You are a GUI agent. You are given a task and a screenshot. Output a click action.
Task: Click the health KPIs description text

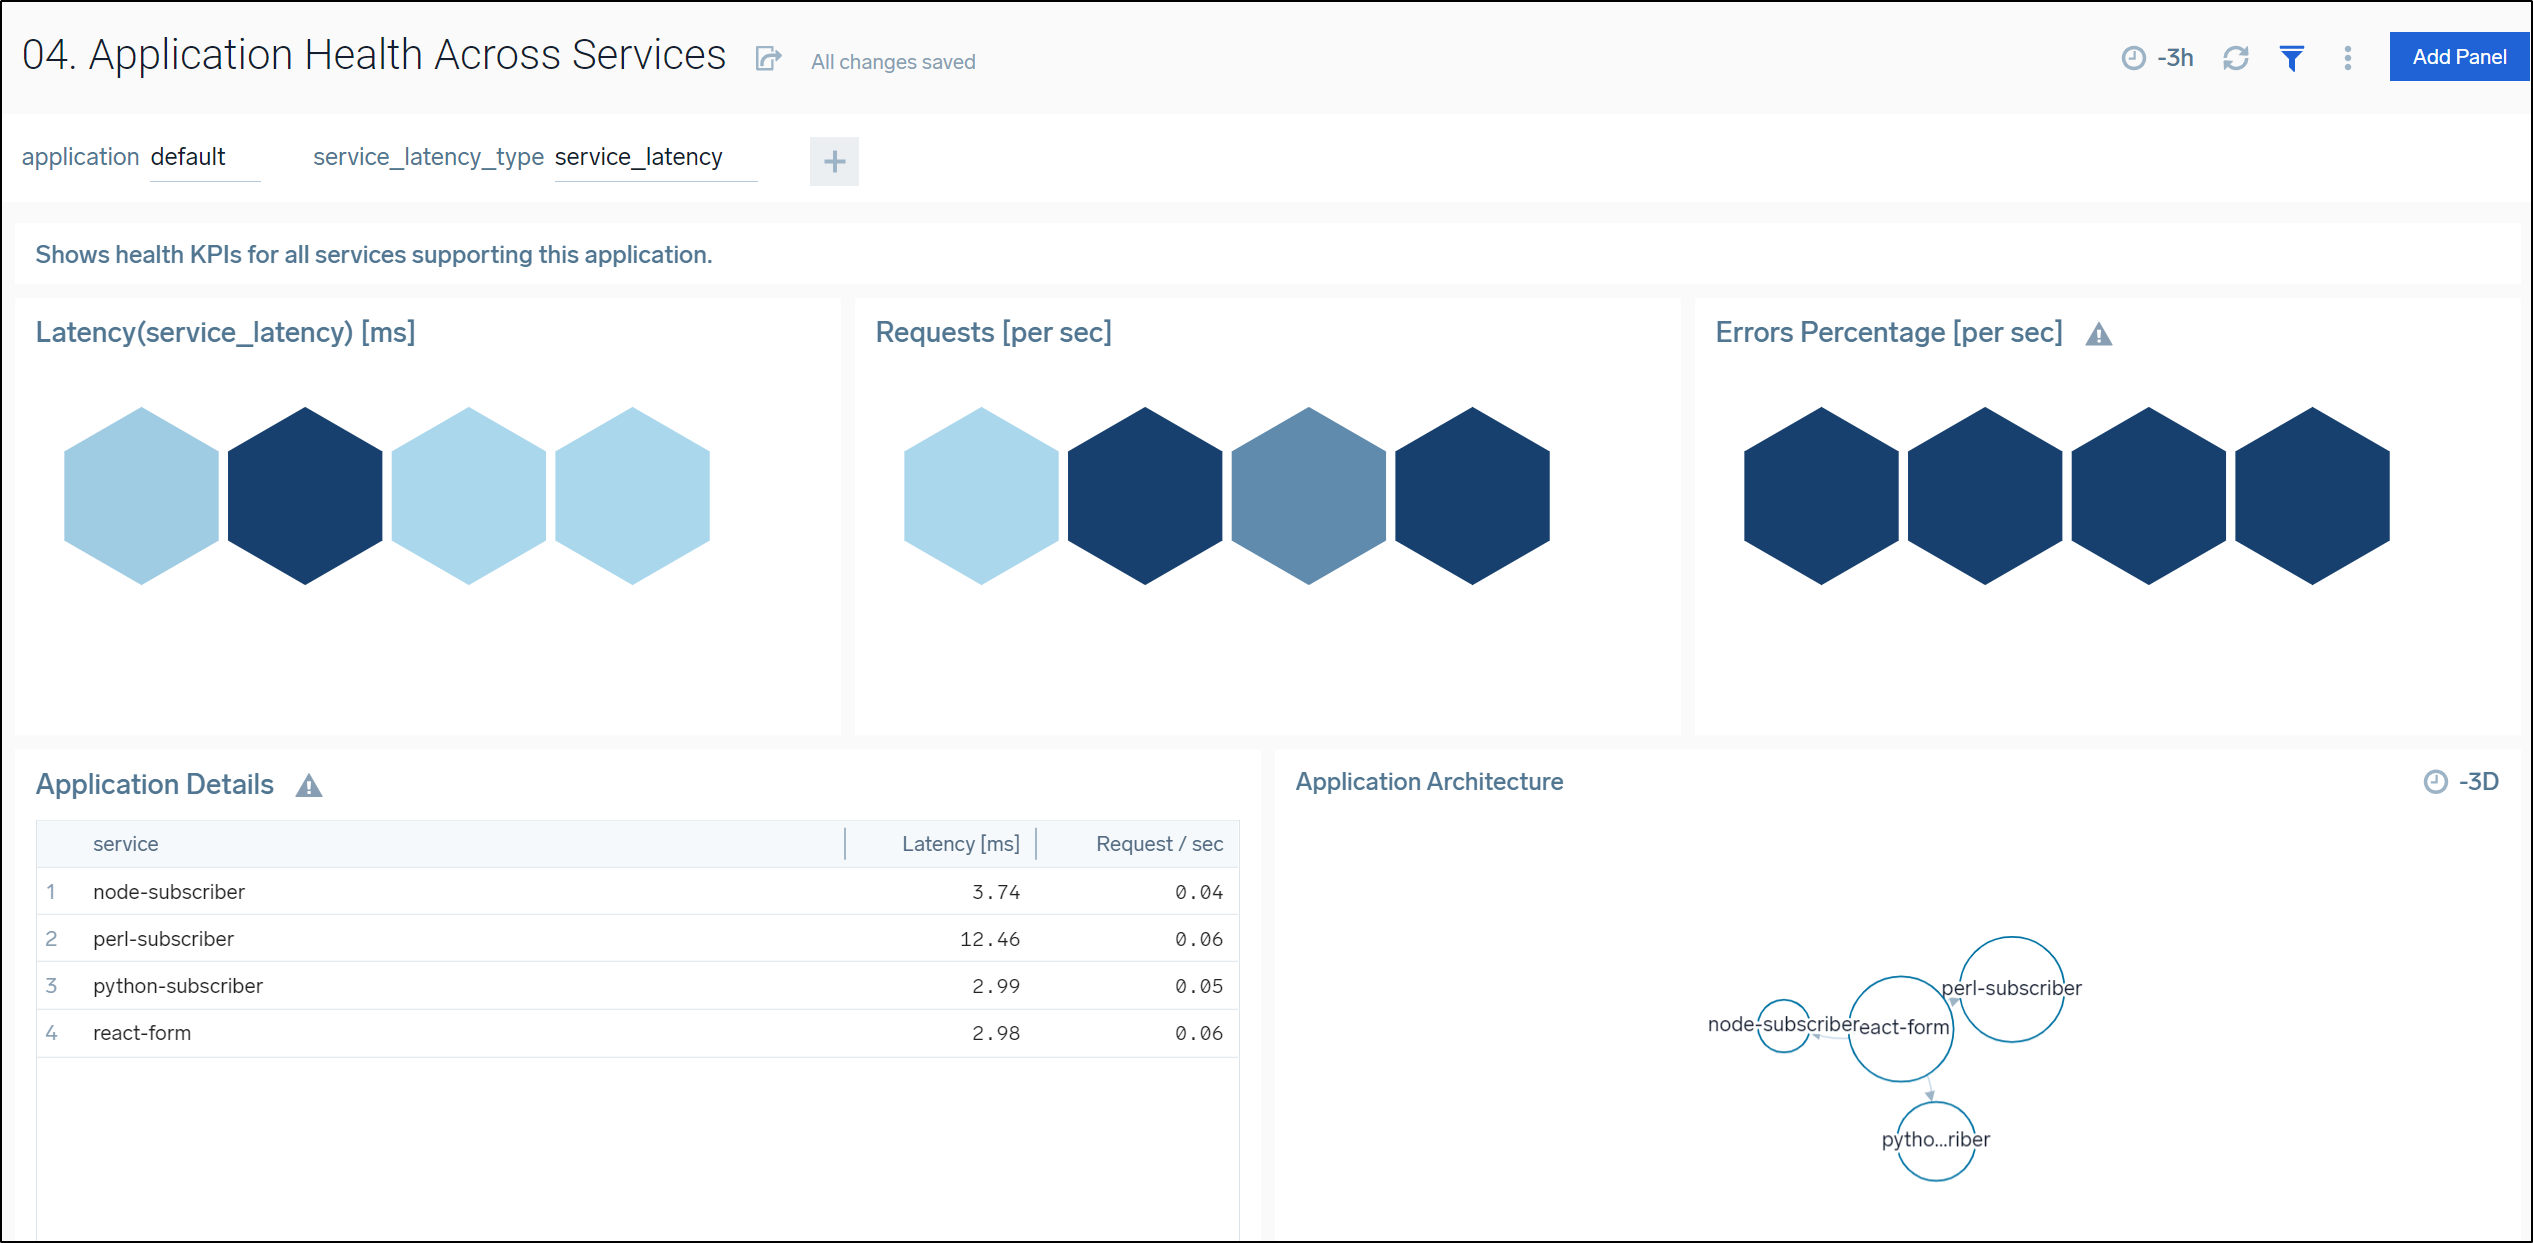coord(374,255)
